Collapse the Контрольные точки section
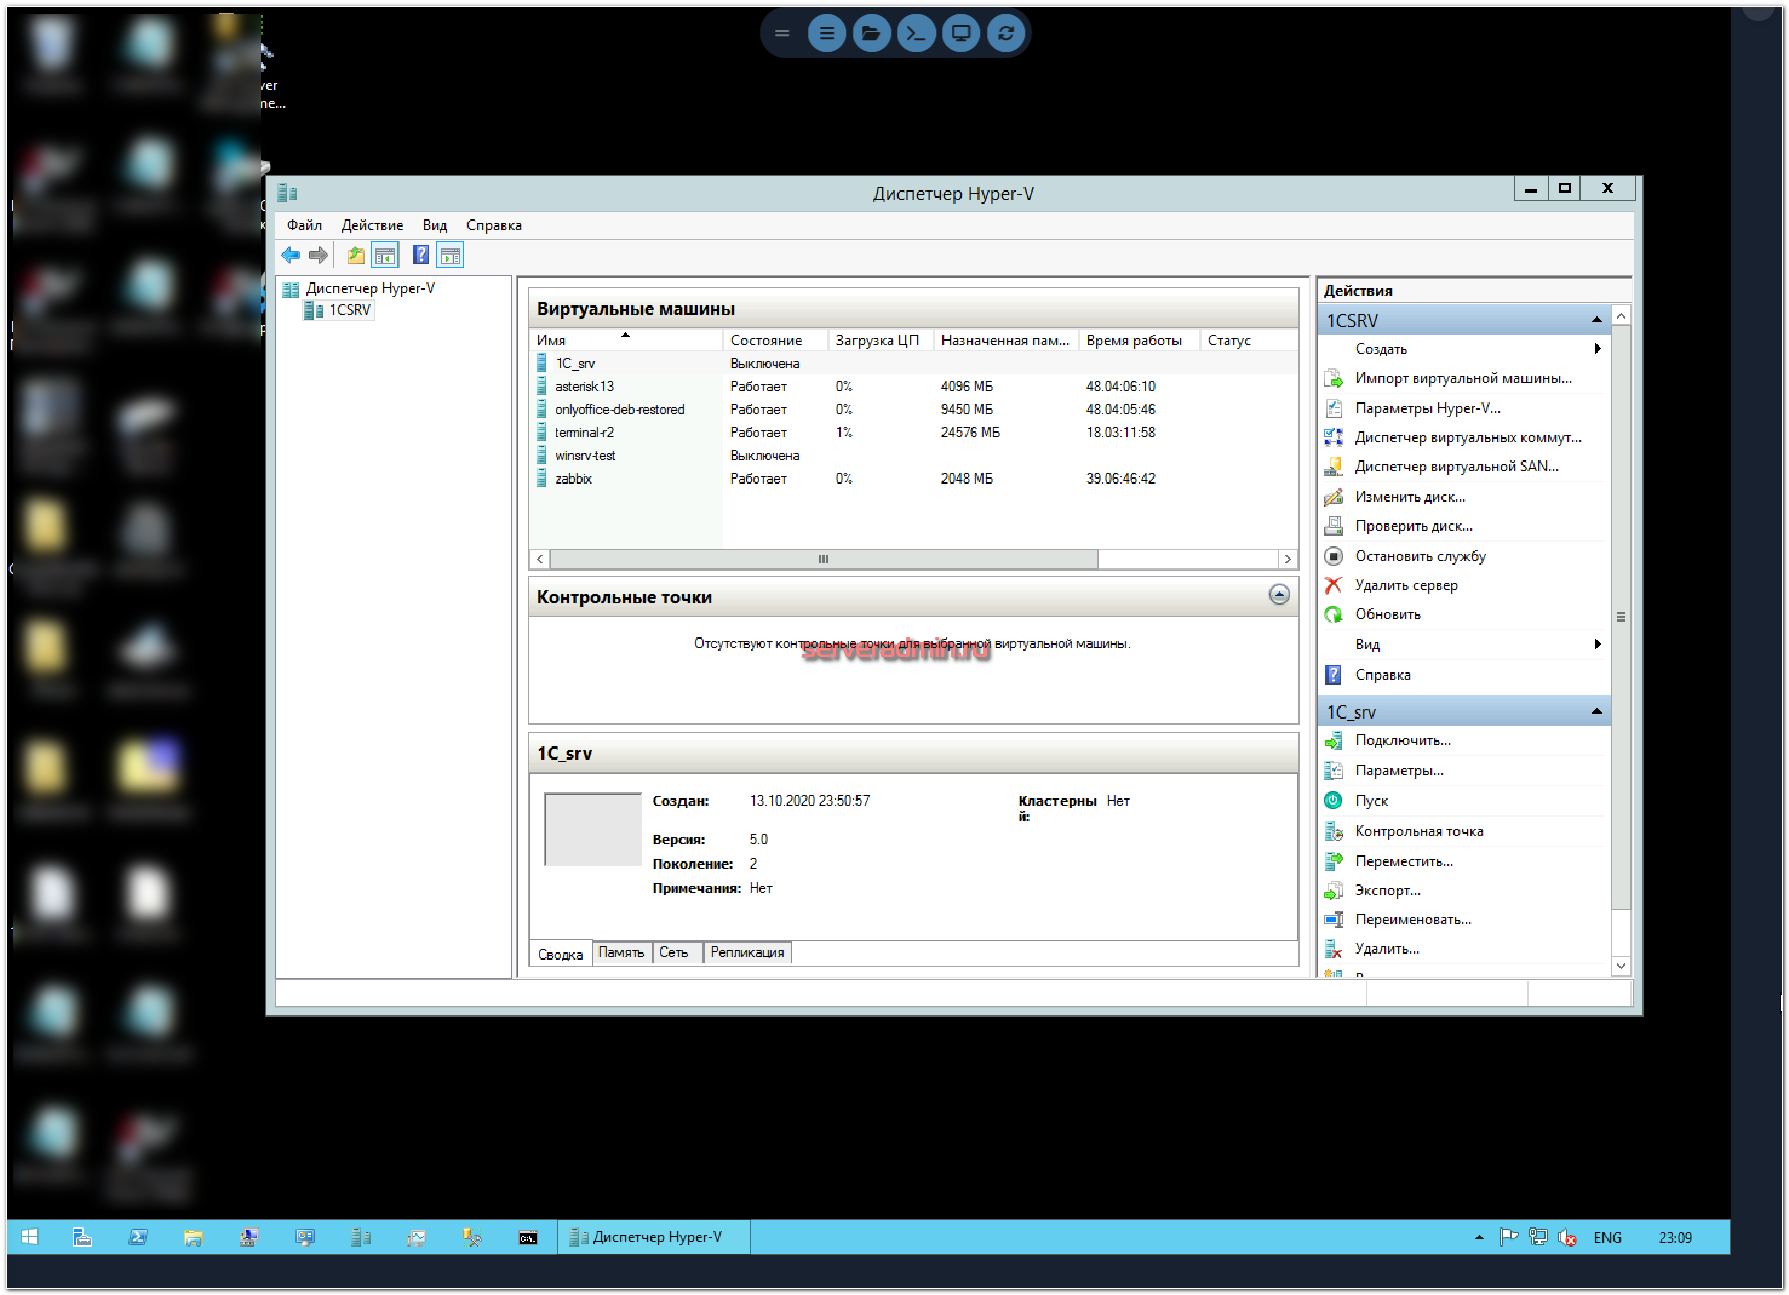 coord(1278,595)
